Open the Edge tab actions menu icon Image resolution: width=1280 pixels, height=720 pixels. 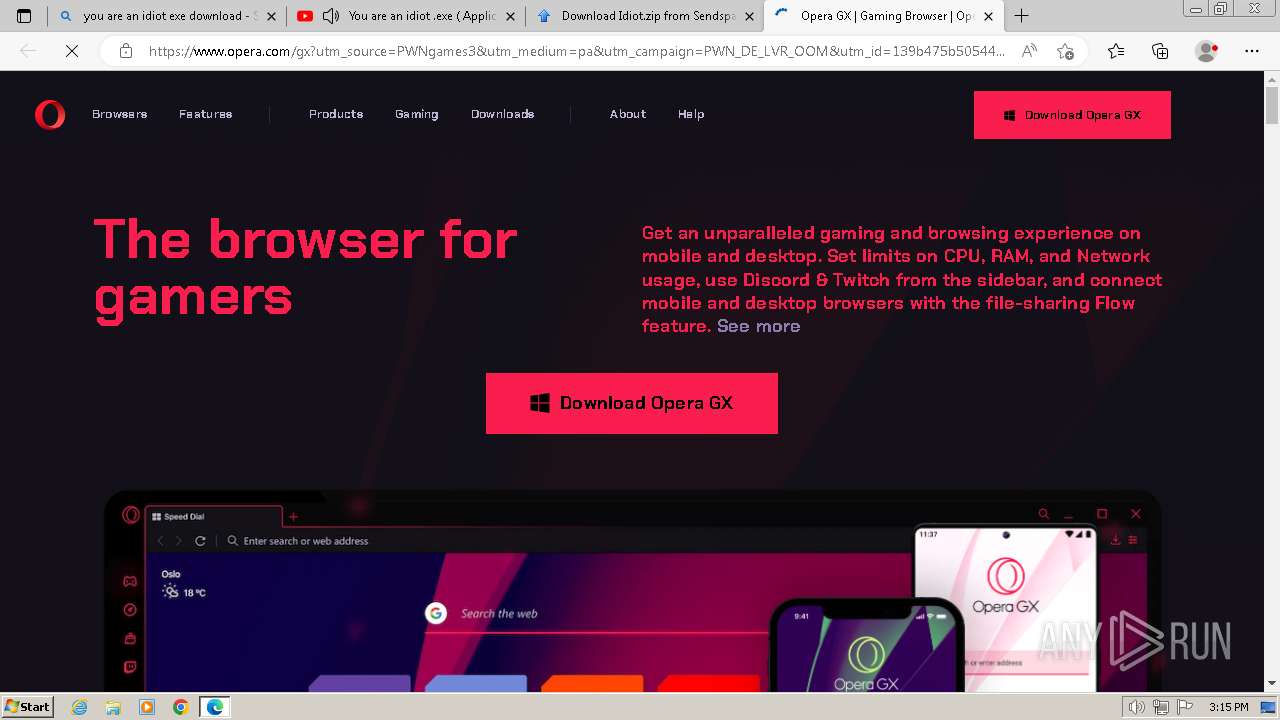[24, 16]
